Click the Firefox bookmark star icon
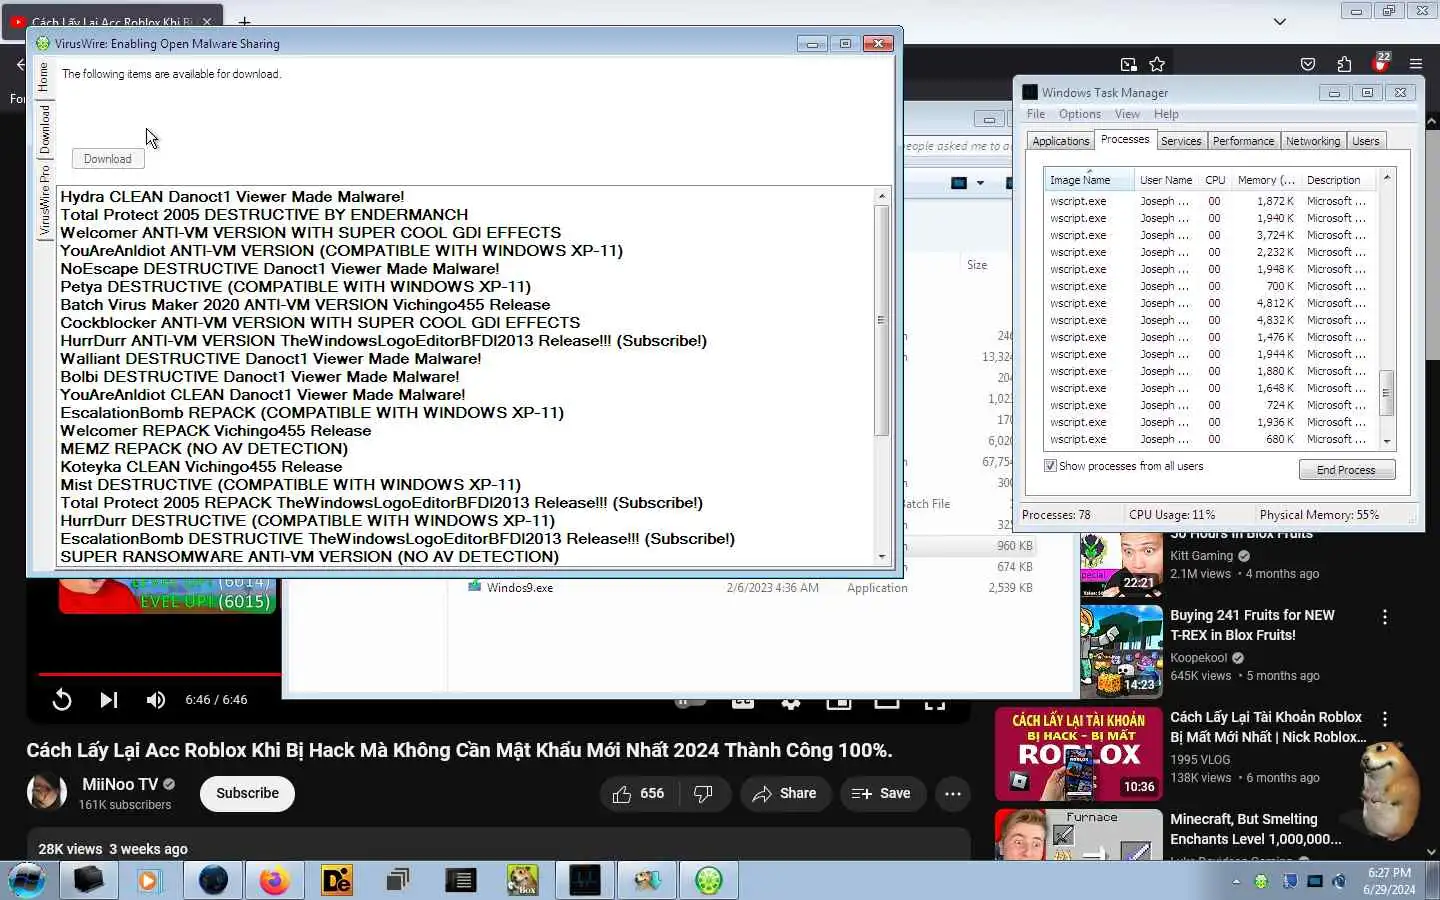 [x=1157, y=64]
